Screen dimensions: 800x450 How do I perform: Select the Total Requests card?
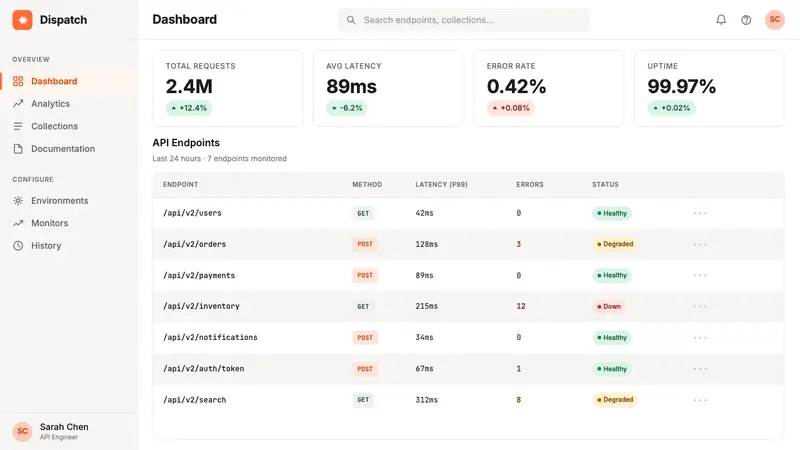click(228, 88)
